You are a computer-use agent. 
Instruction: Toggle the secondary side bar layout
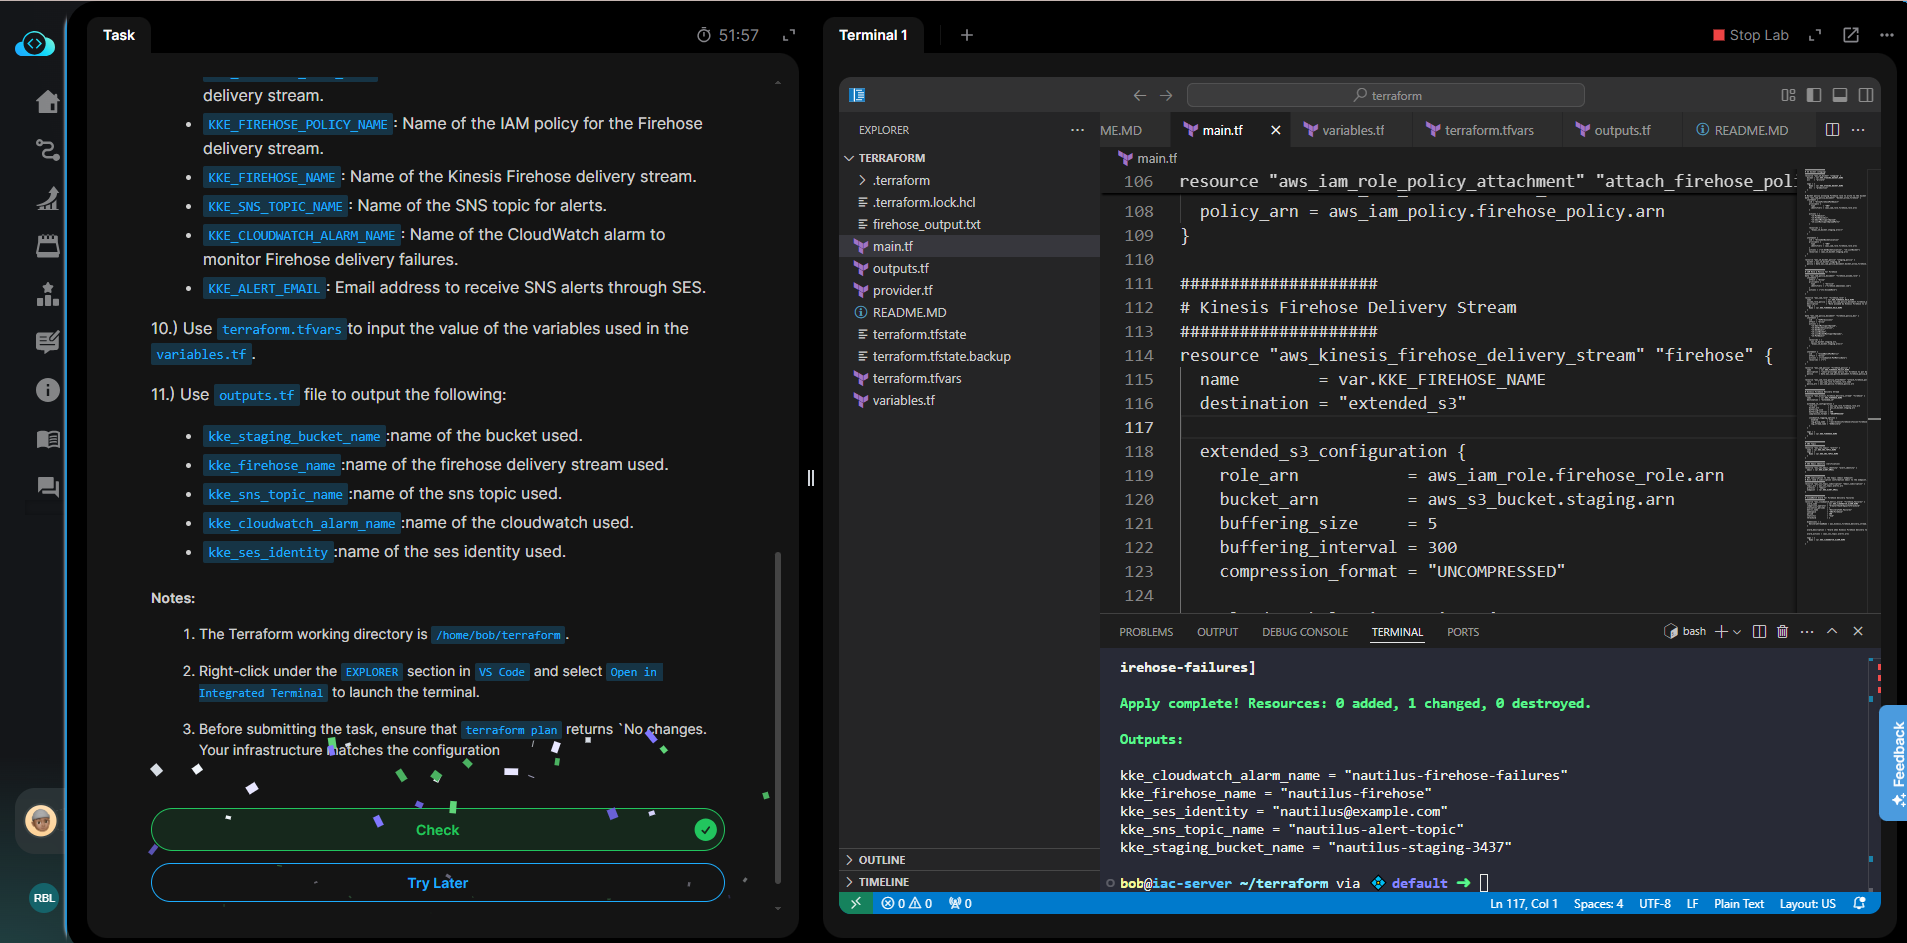[1866, 96]
